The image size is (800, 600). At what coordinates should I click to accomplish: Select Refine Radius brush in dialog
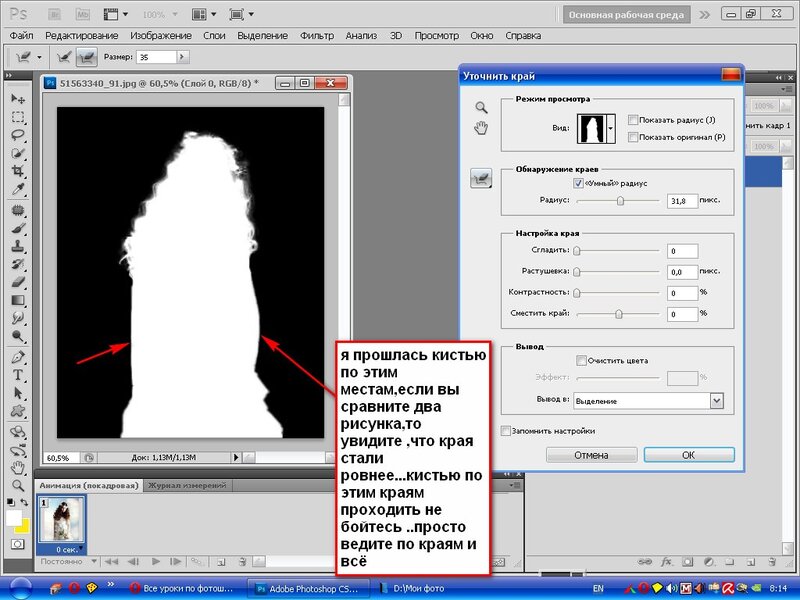[x=481, y=179]
